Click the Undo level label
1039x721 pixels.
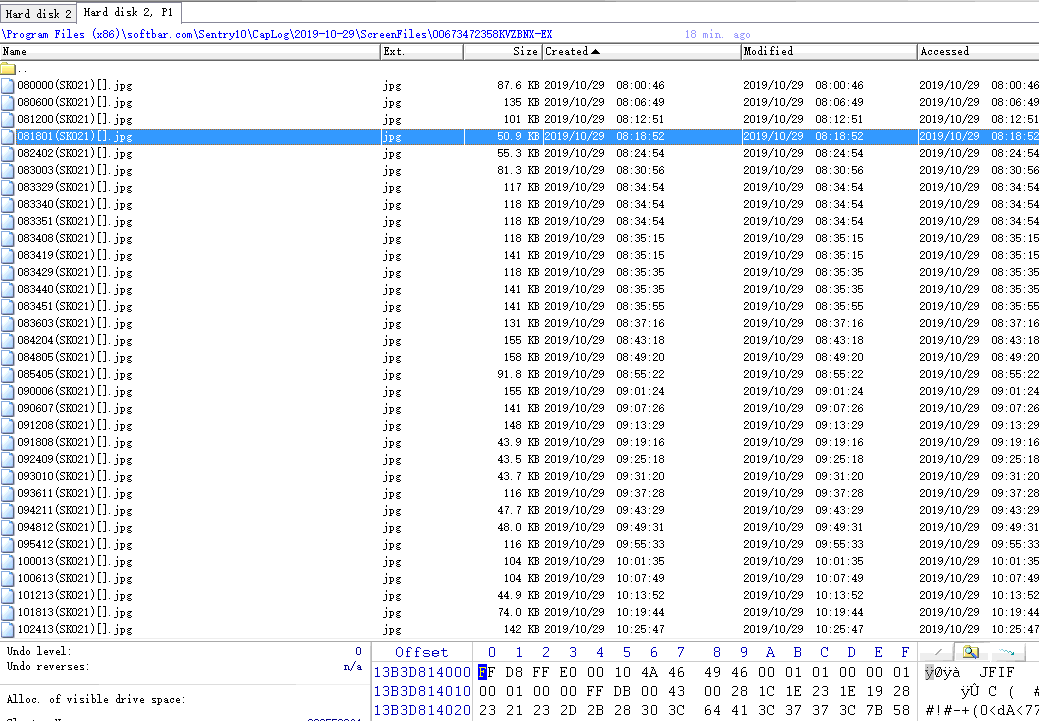pos(38,651)
